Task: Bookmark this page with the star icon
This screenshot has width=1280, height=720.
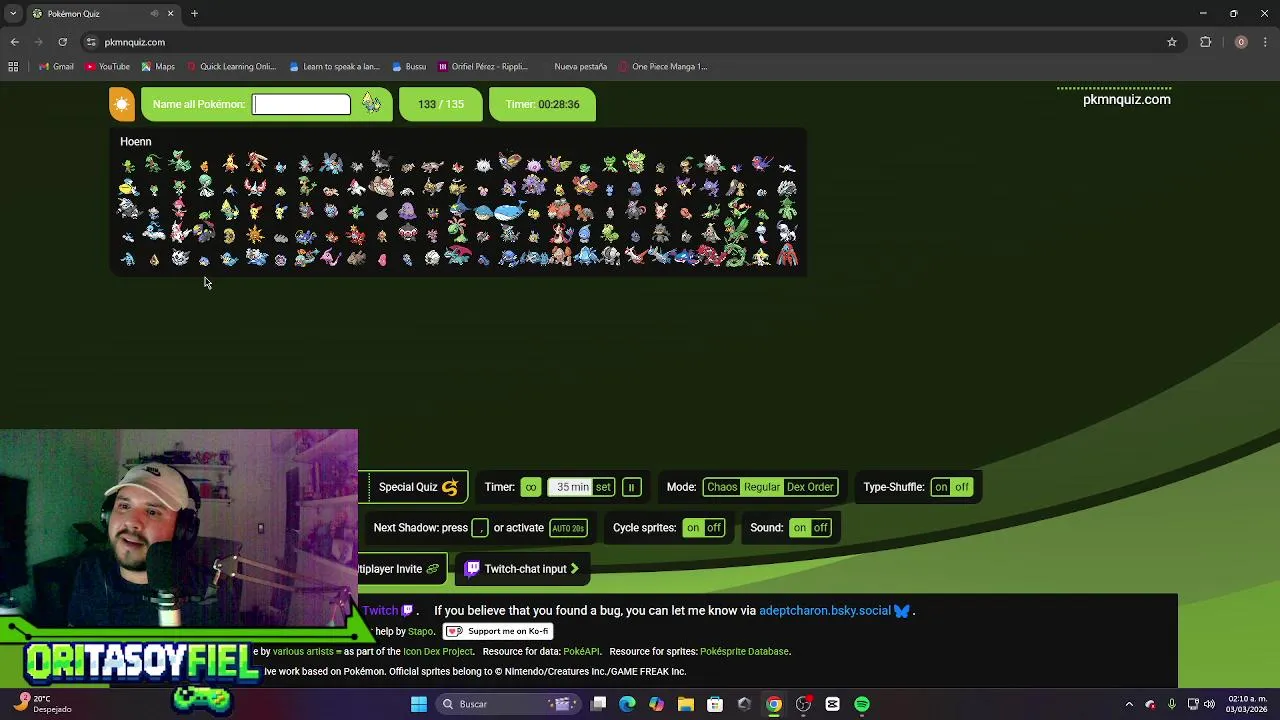Action: coord(1171,42)
